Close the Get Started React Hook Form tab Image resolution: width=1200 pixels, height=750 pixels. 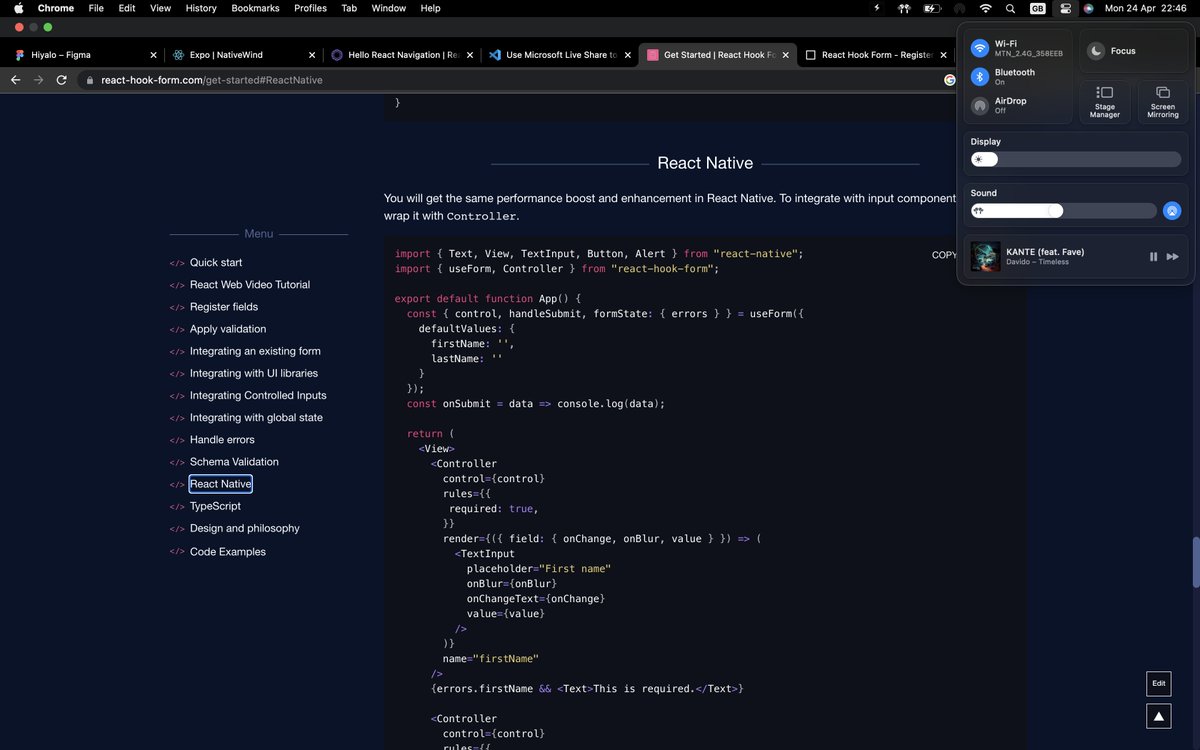785,55
